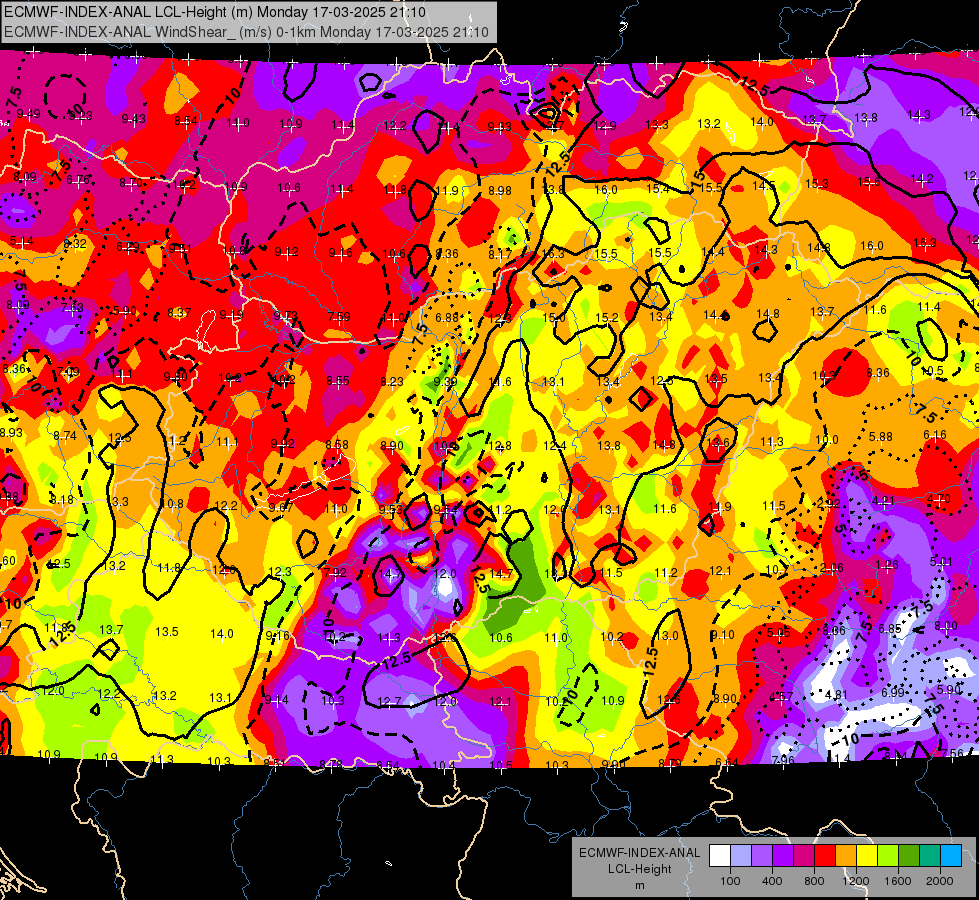Select the sky blue legend swatch
Screen dimensions: 979x900
tap(951, 856)
